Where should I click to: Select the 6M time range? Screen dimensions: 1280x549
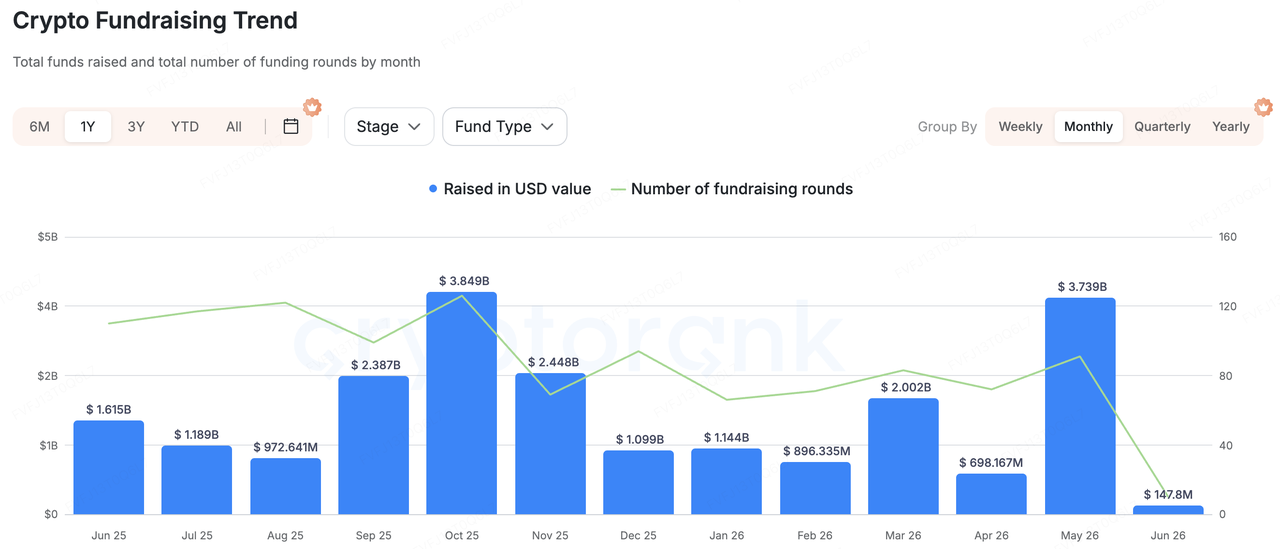click(x=40, y=127)
